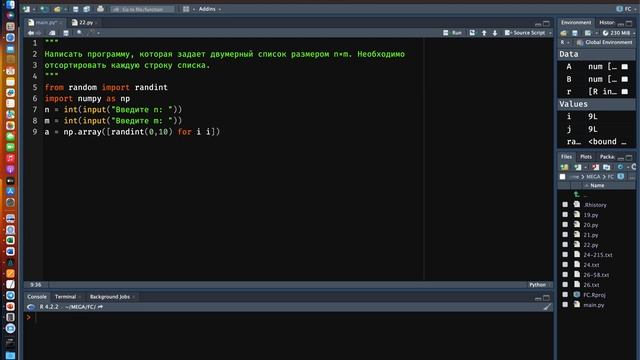
Task: Click the New Folder icon in Files
Action: pos(564,167)
